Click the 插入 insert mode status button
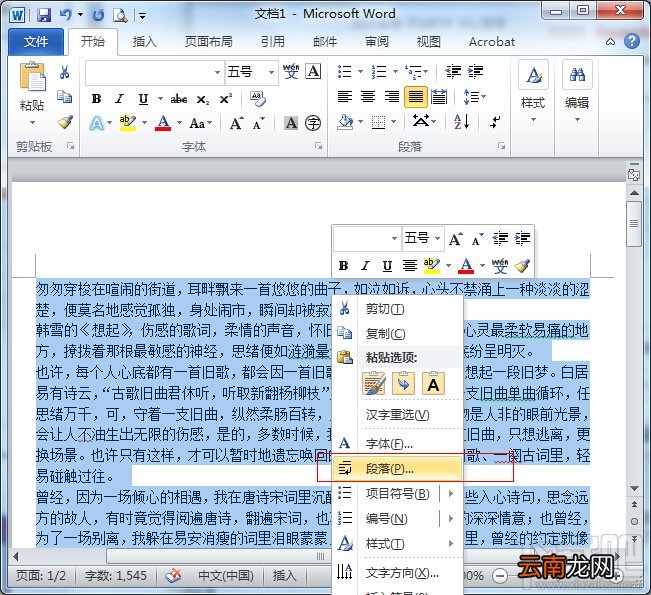This screenshot has width=651, height=595. pos(284,575)
